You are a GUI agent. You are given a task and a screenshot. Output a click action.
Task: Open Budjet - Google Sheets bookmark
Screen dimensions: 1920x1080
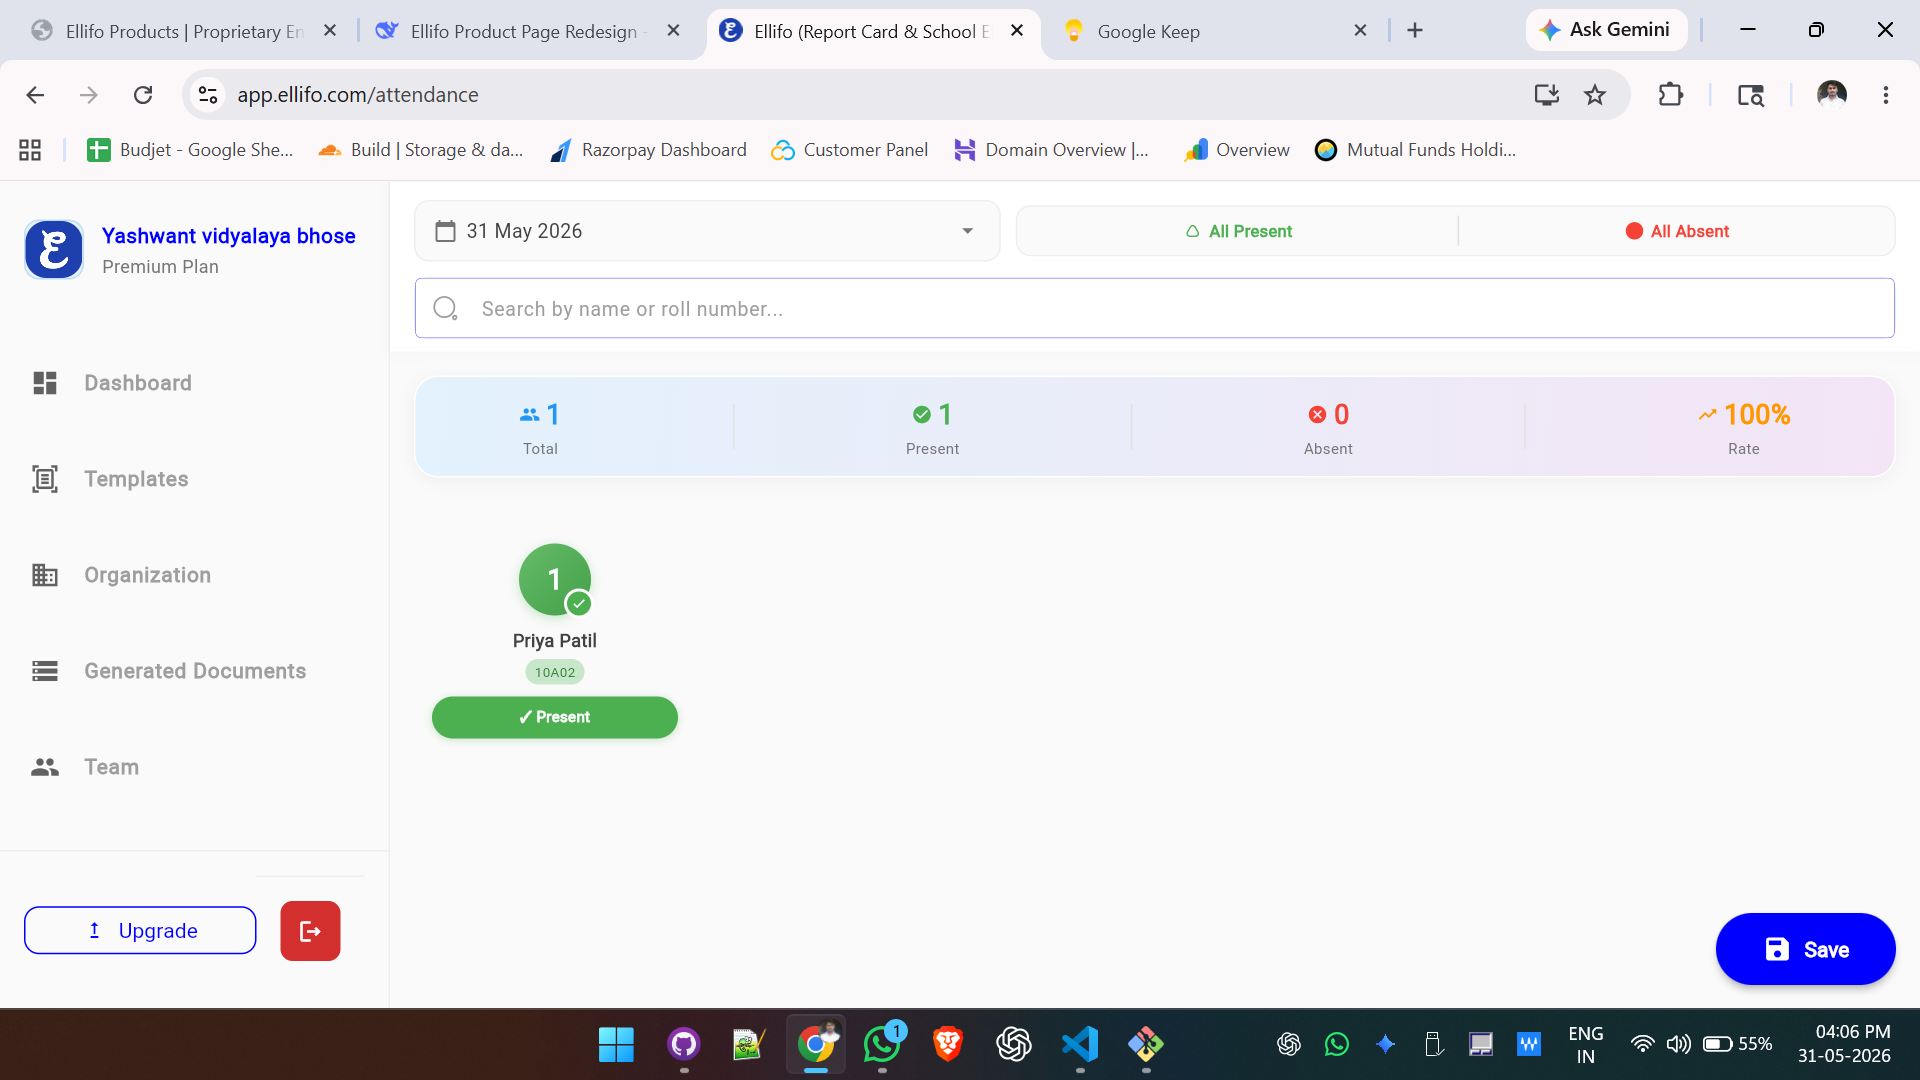tap(190, 150)
